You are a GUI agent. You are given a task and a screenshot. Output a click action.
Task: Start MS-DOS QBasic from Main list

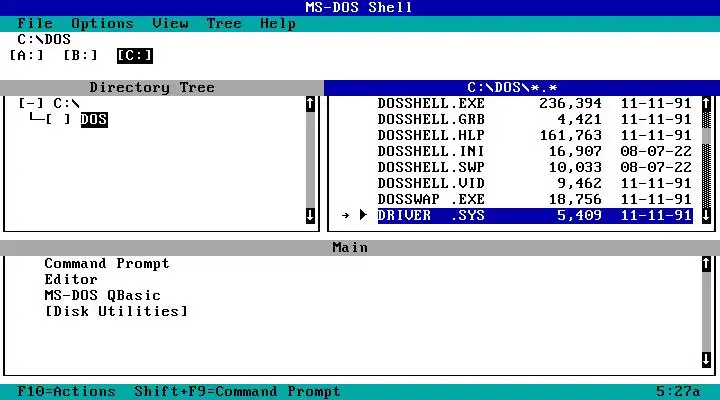[103, 296]
